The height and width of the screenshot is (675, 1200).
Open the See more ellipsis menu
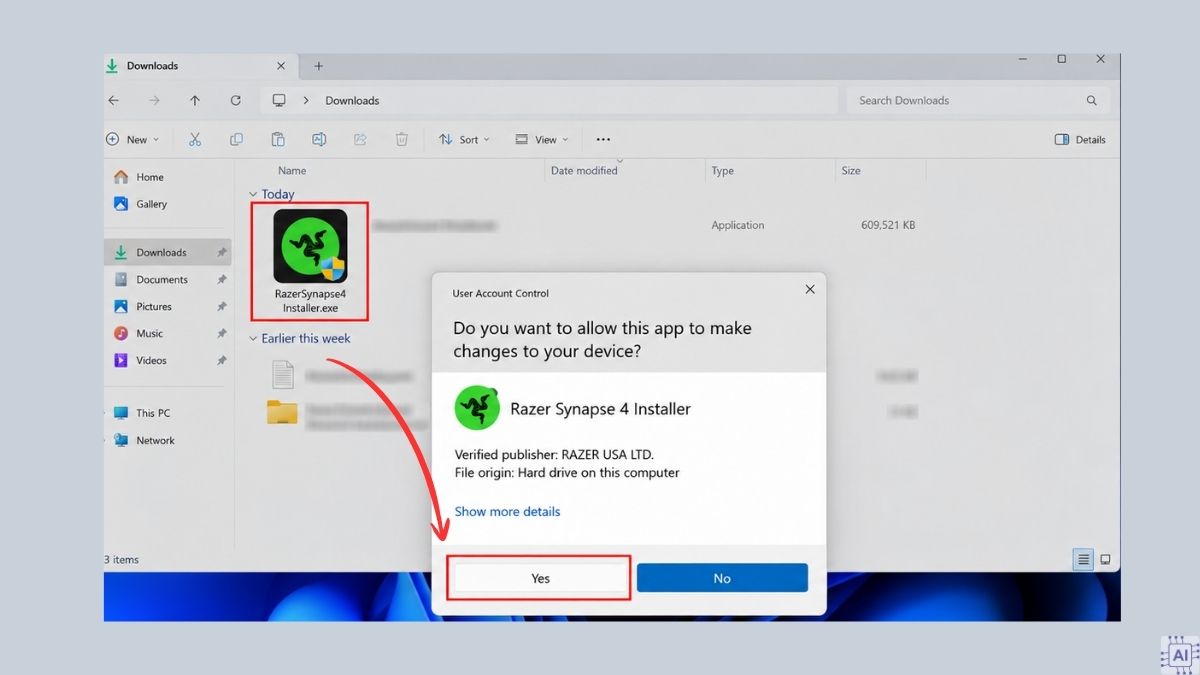tap(603, 140)
